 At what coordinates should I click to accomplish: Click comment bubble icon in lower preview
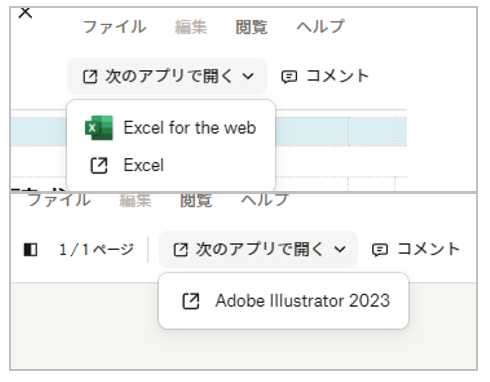coord(380,250)
